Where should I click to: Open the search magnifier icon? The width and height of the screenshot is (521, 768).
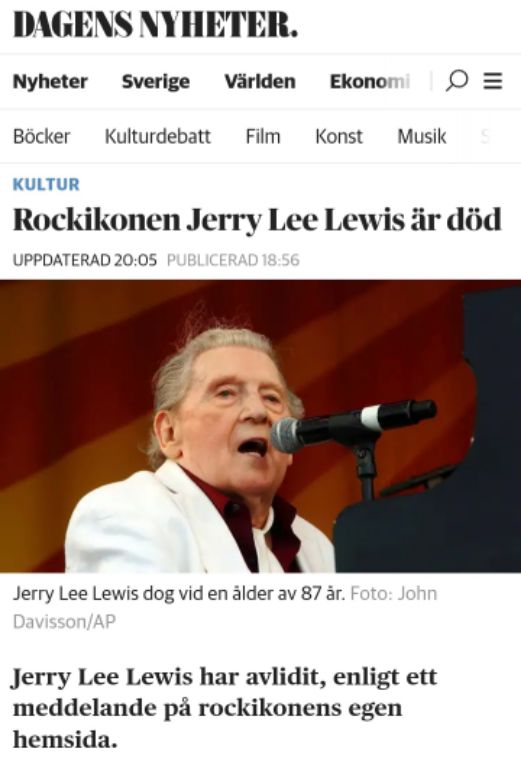pyautogui.click(x=456, y=81)
